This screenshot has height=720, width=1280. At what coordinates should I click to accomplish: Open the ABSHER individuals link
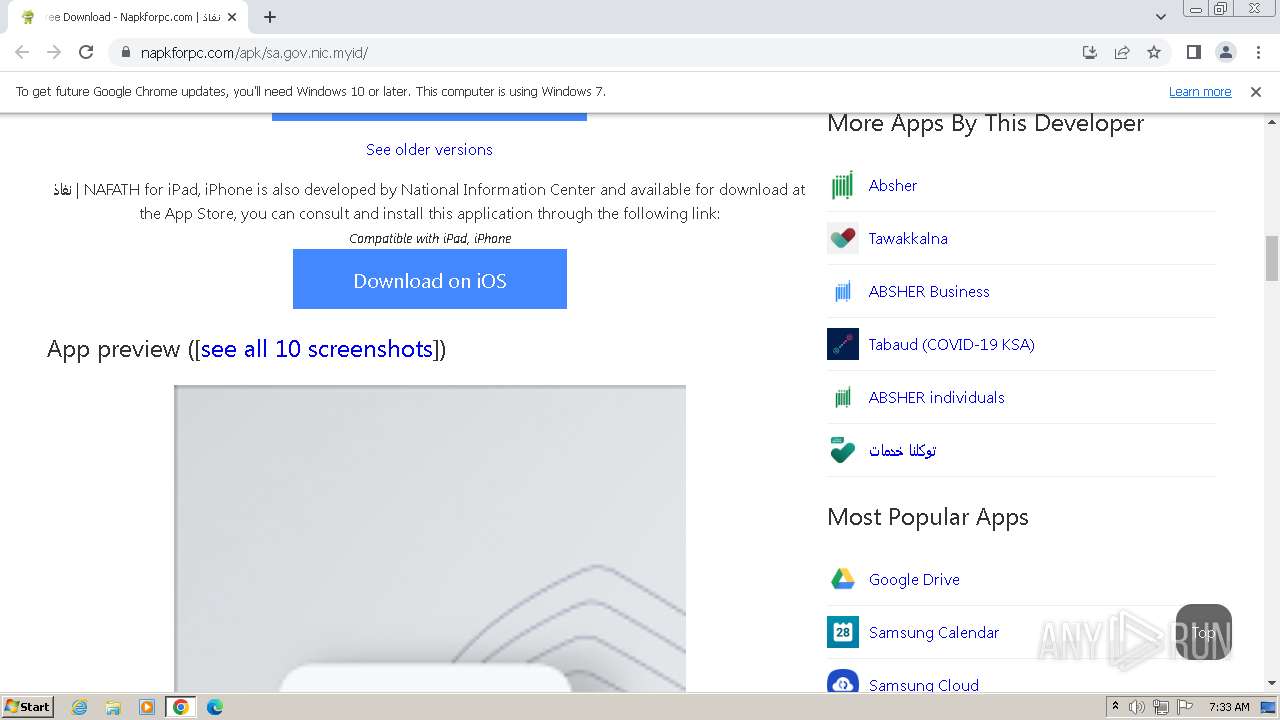[937, 397]
